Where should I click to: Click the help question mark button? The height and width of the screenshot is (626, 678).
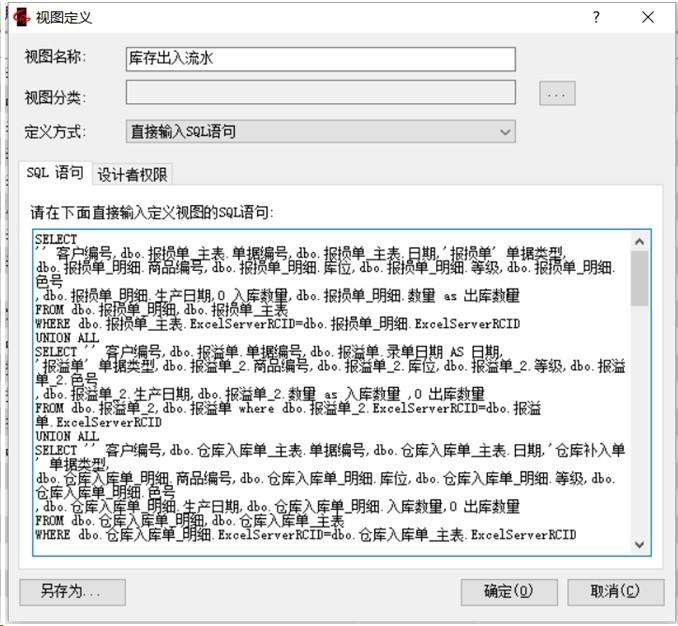pyautogui.click(x=596, y=17)
